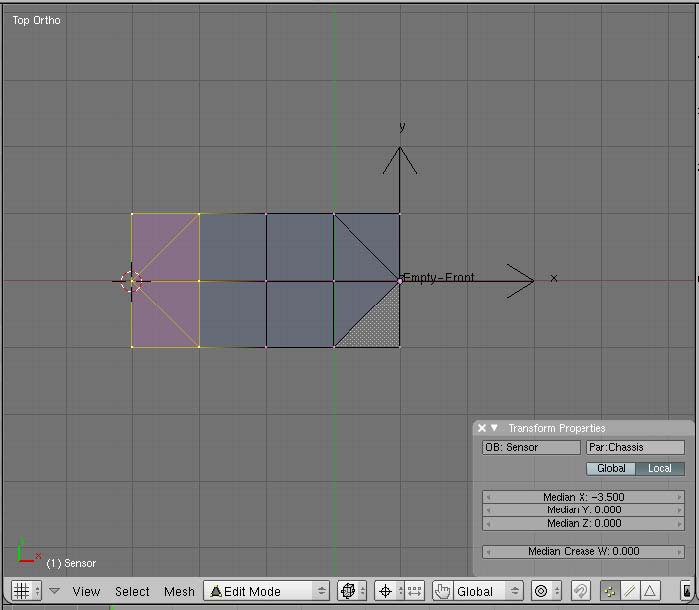The image size is (699, 610).
Task: Open the Edit Mode dropdown
Action: click(x=266, y=591)
